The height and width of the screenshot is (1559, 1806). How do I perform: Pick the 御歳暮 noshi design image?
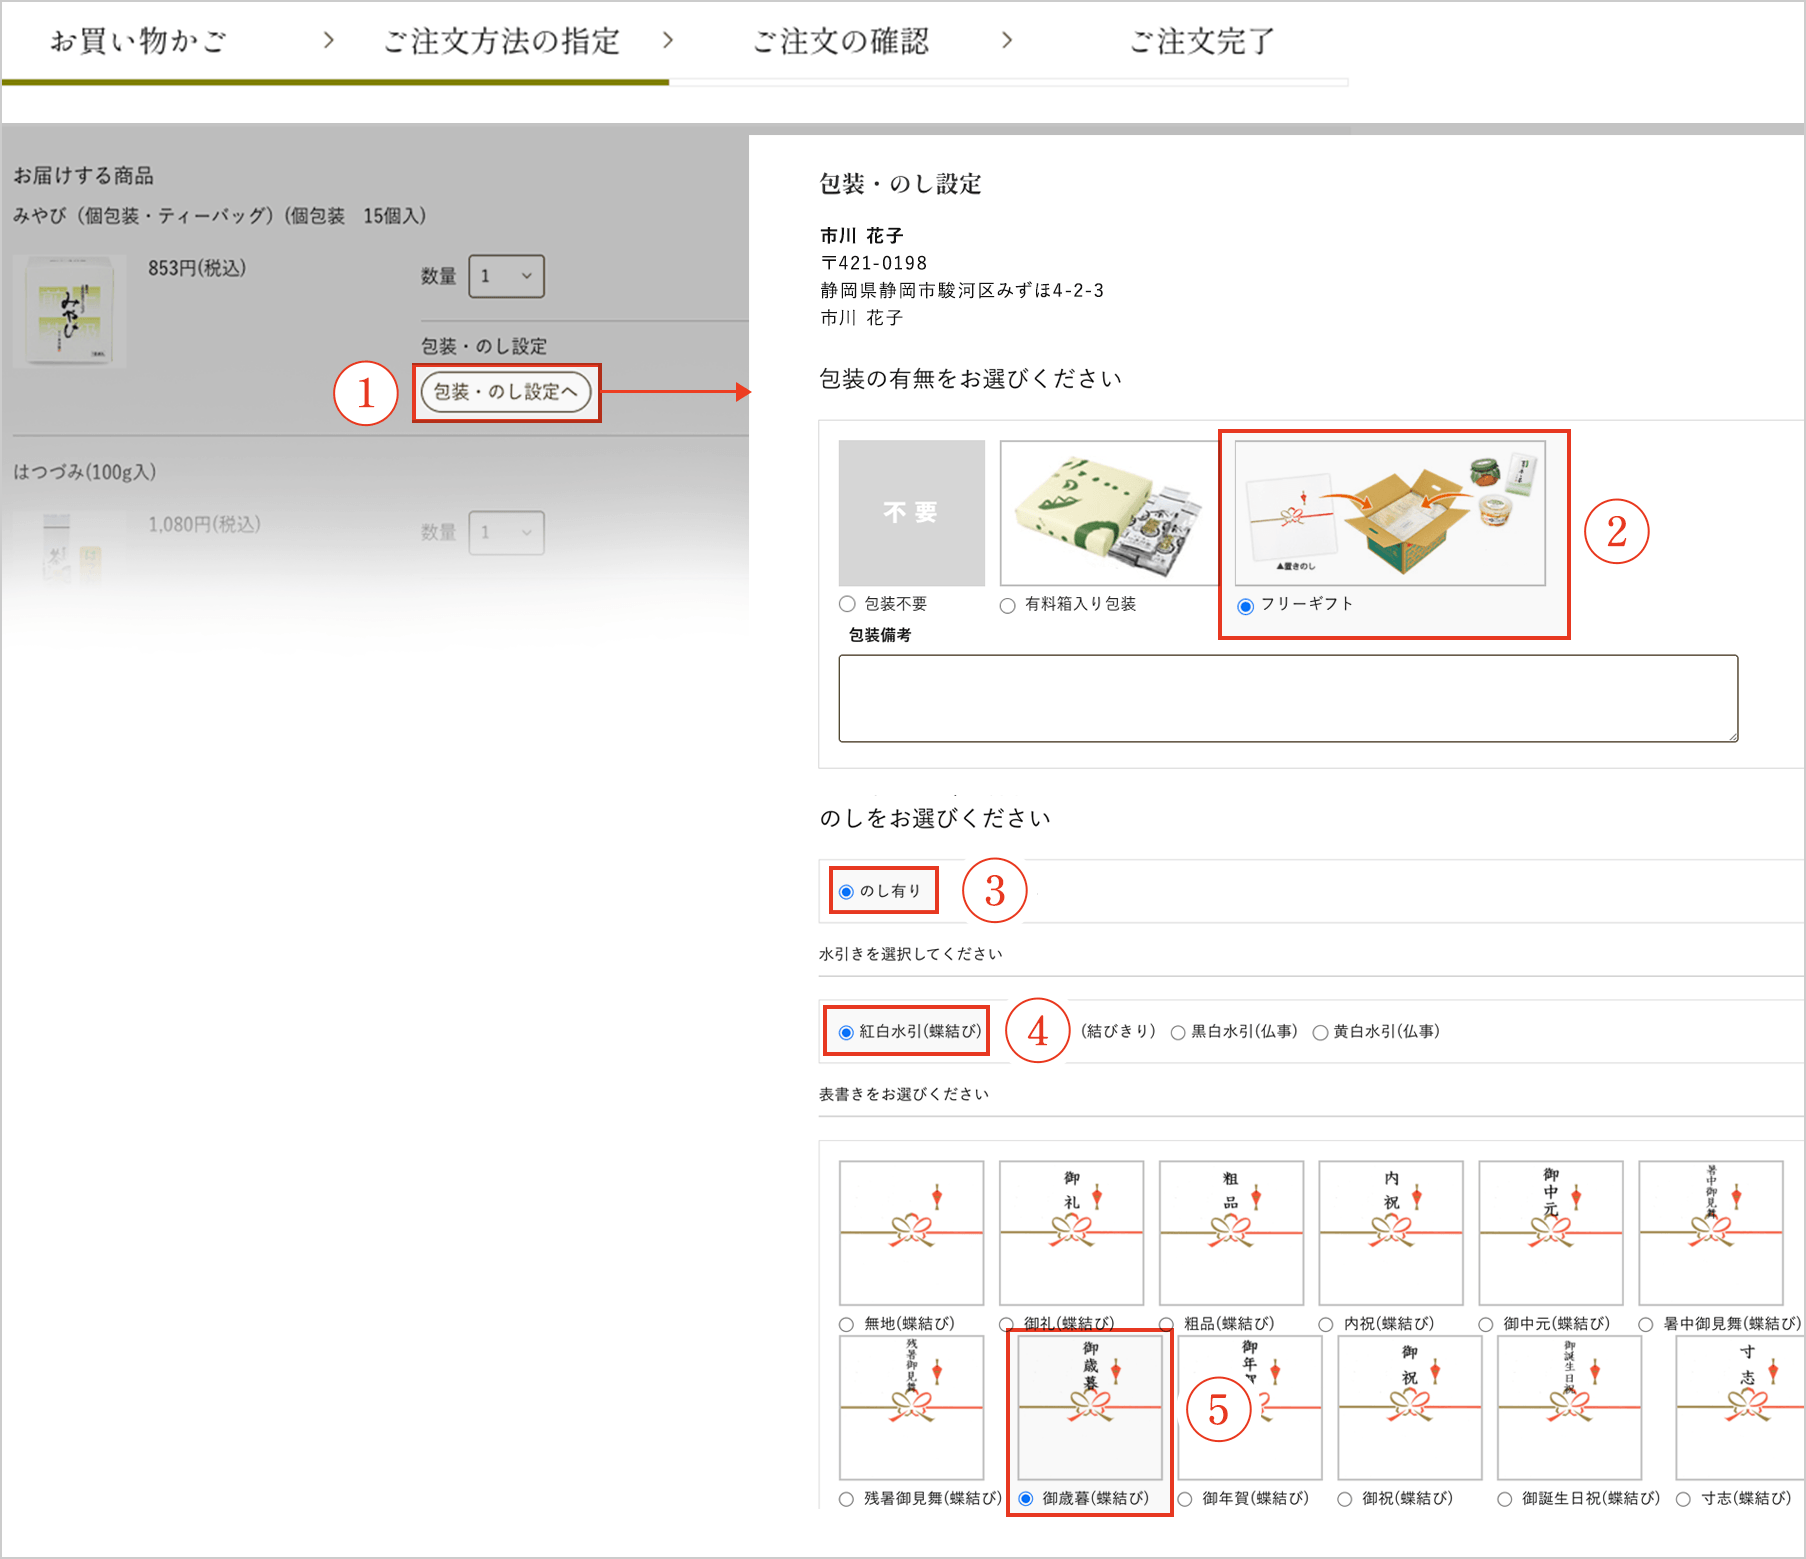(x=1090, y=1407)
